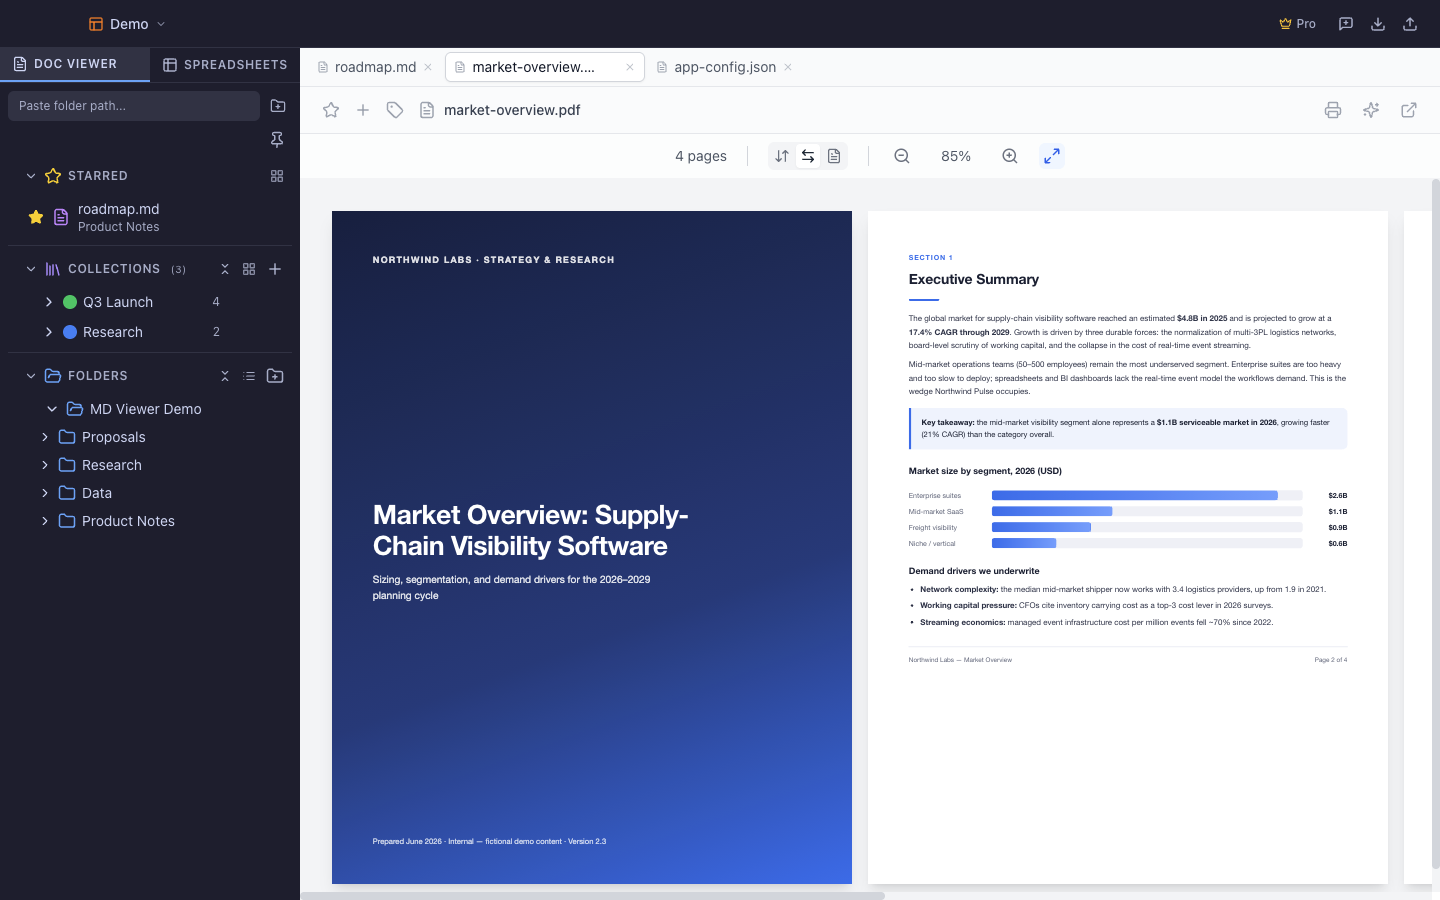
Task: Expand the Product Notes folder
Action: (x=45, y=521)
